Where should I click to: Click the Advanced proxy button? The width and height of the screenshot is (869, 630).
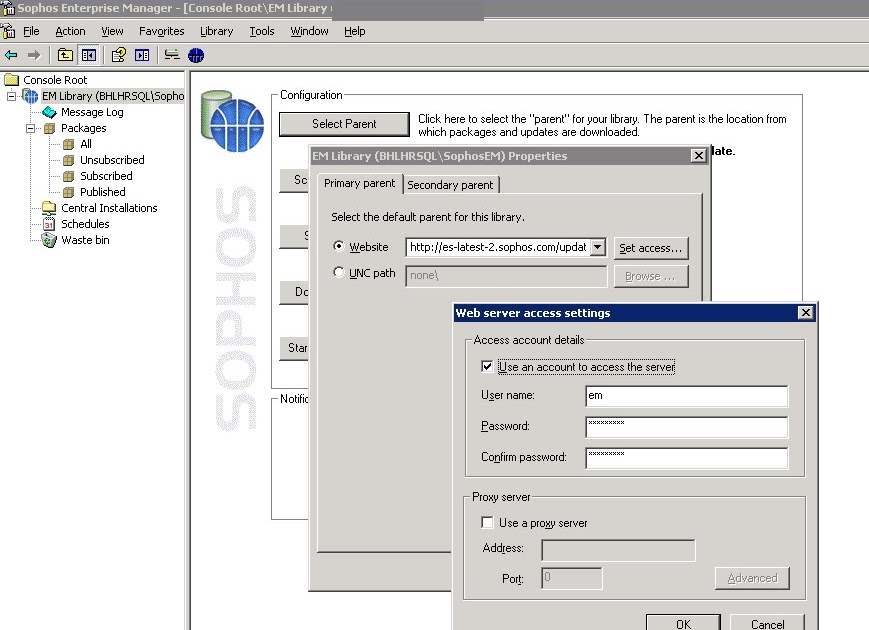[x=752, y=578]
